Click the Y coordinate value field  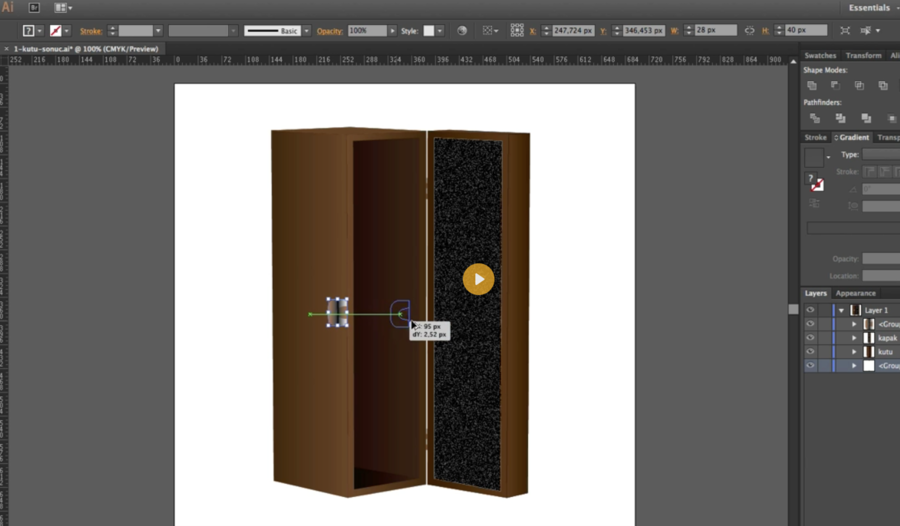point(643,30)
